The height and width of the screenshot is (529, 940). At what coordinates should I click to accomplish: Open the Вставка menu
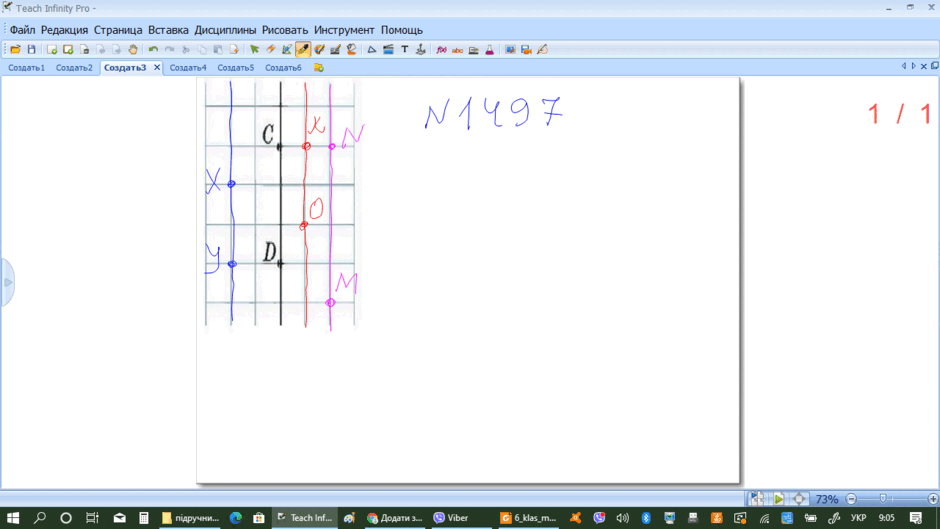coord(168,30)
